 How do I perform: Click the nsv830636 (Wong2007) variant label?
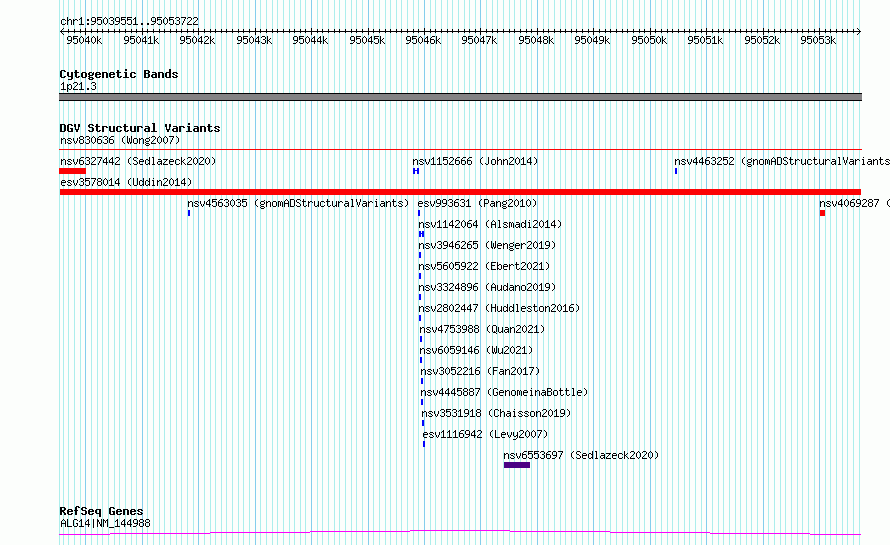click(120, 140)
